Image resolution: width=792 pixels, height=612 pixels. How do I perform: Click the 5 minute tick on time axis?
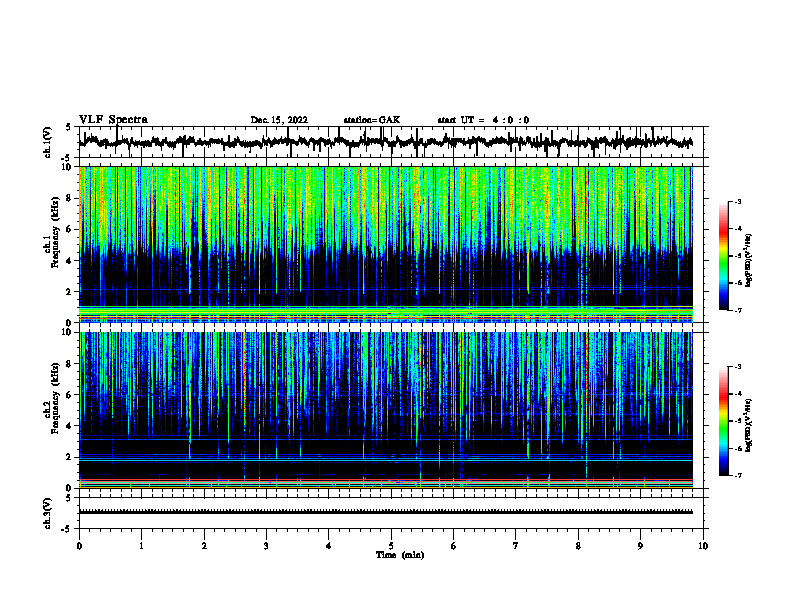391,546
